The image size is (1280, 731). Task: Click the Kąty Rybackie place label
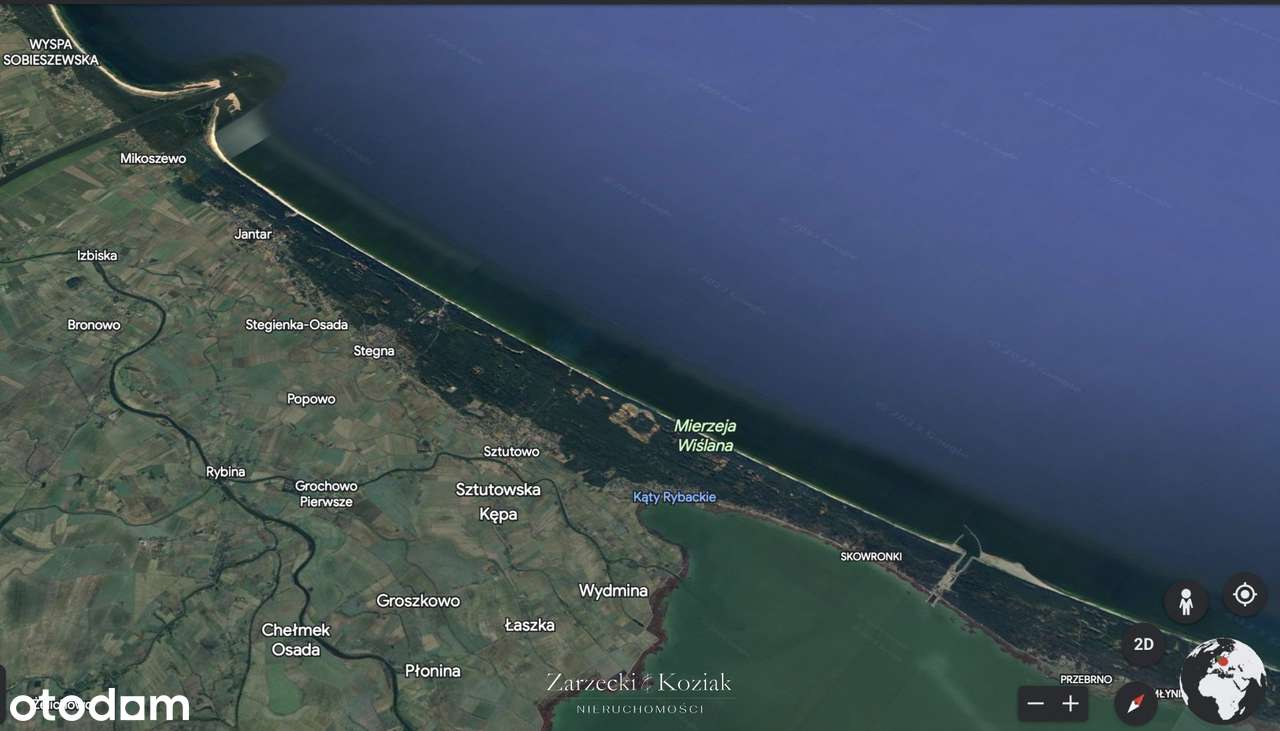coord(675,497)
